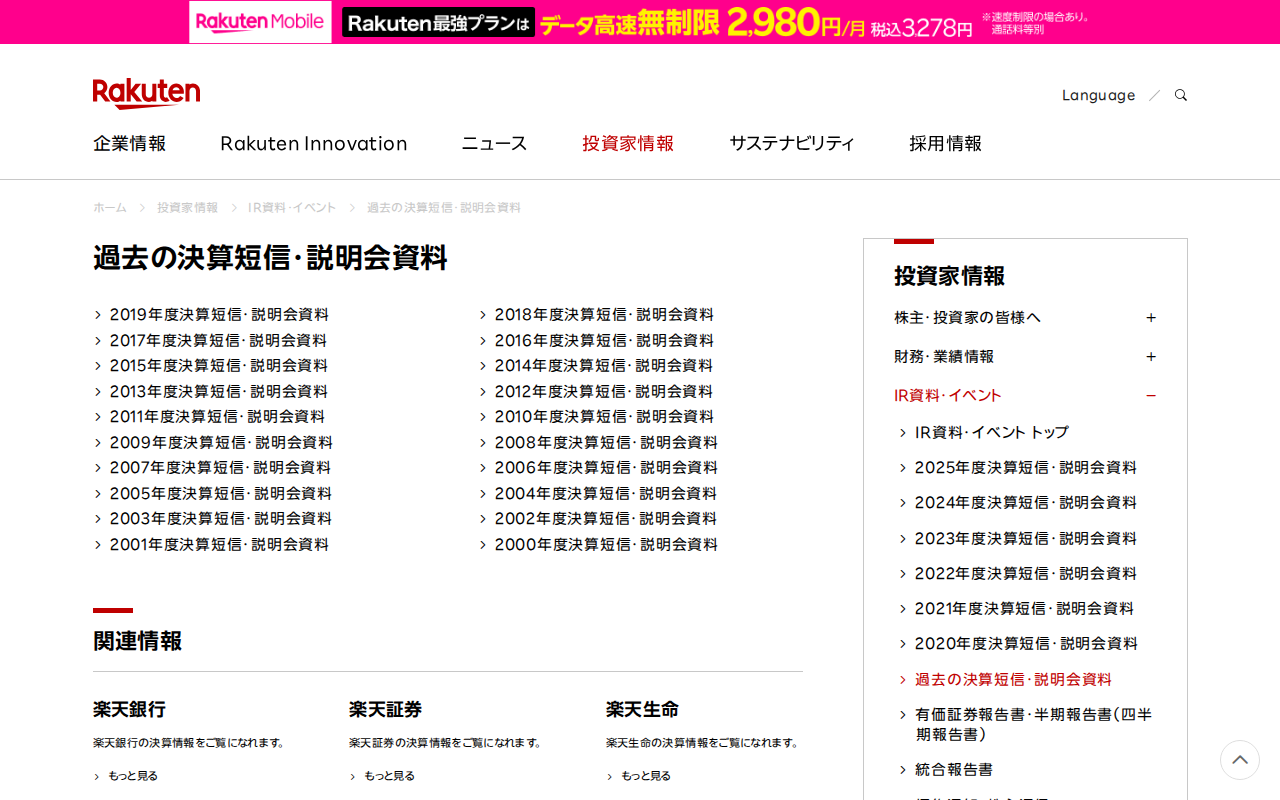1280x800 pixels.
Task: Open 2018年度決算短信・説明会資料
Action: [604, 315]
